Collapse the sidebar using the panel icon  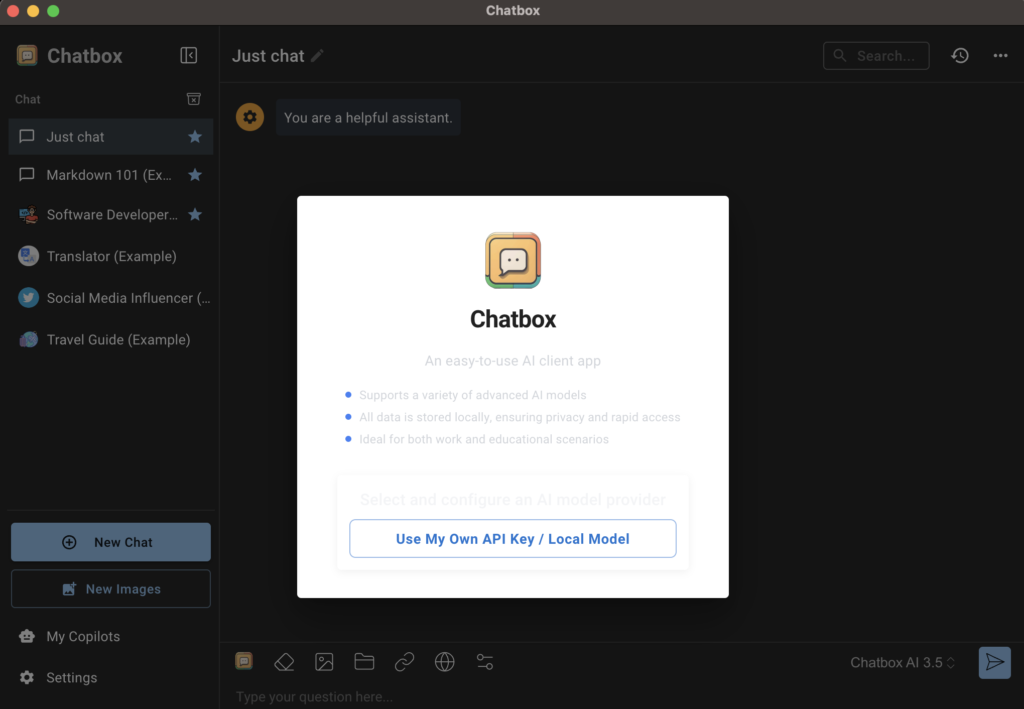(188, 56)
